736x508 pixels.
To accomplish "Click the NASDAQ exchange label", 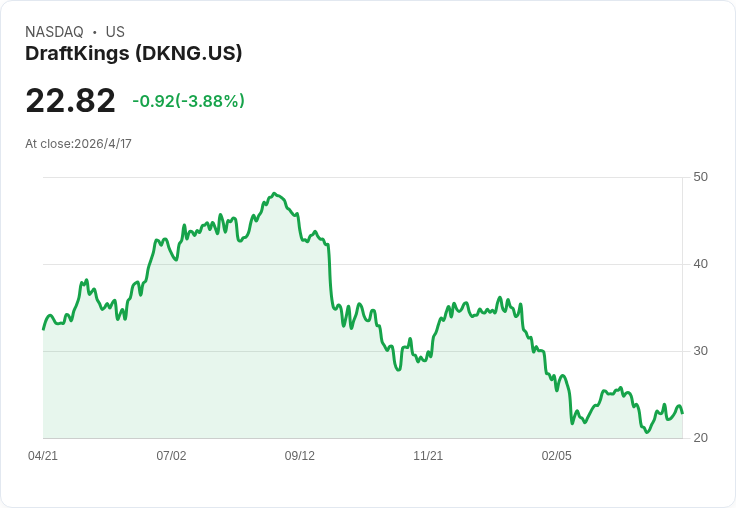I will pos(54,32).
